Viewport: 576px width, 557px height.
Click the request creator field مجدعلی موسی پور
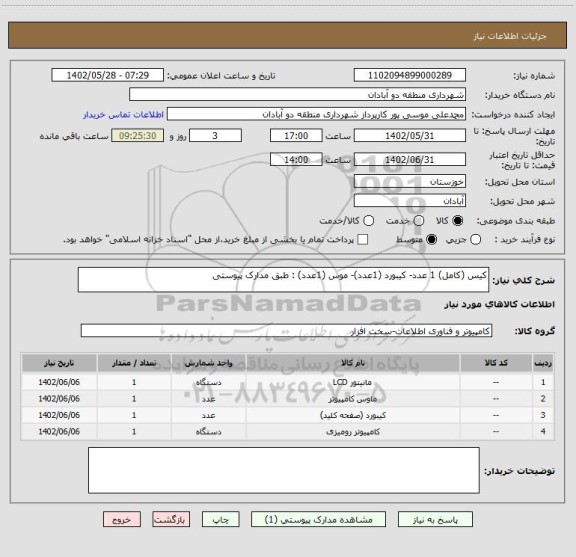(x=316, y=114)
